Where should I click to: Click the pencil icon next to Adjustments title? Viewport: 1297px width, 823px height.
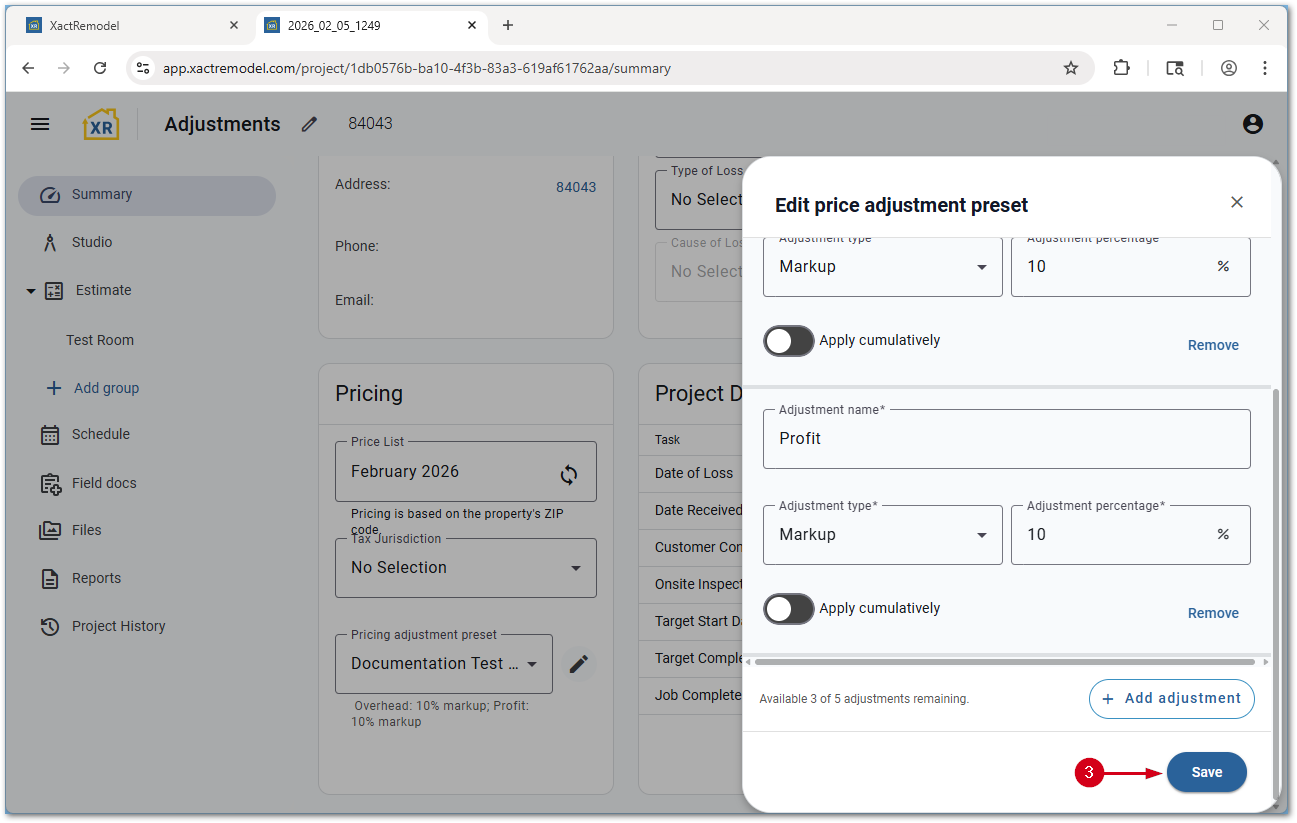310,124
